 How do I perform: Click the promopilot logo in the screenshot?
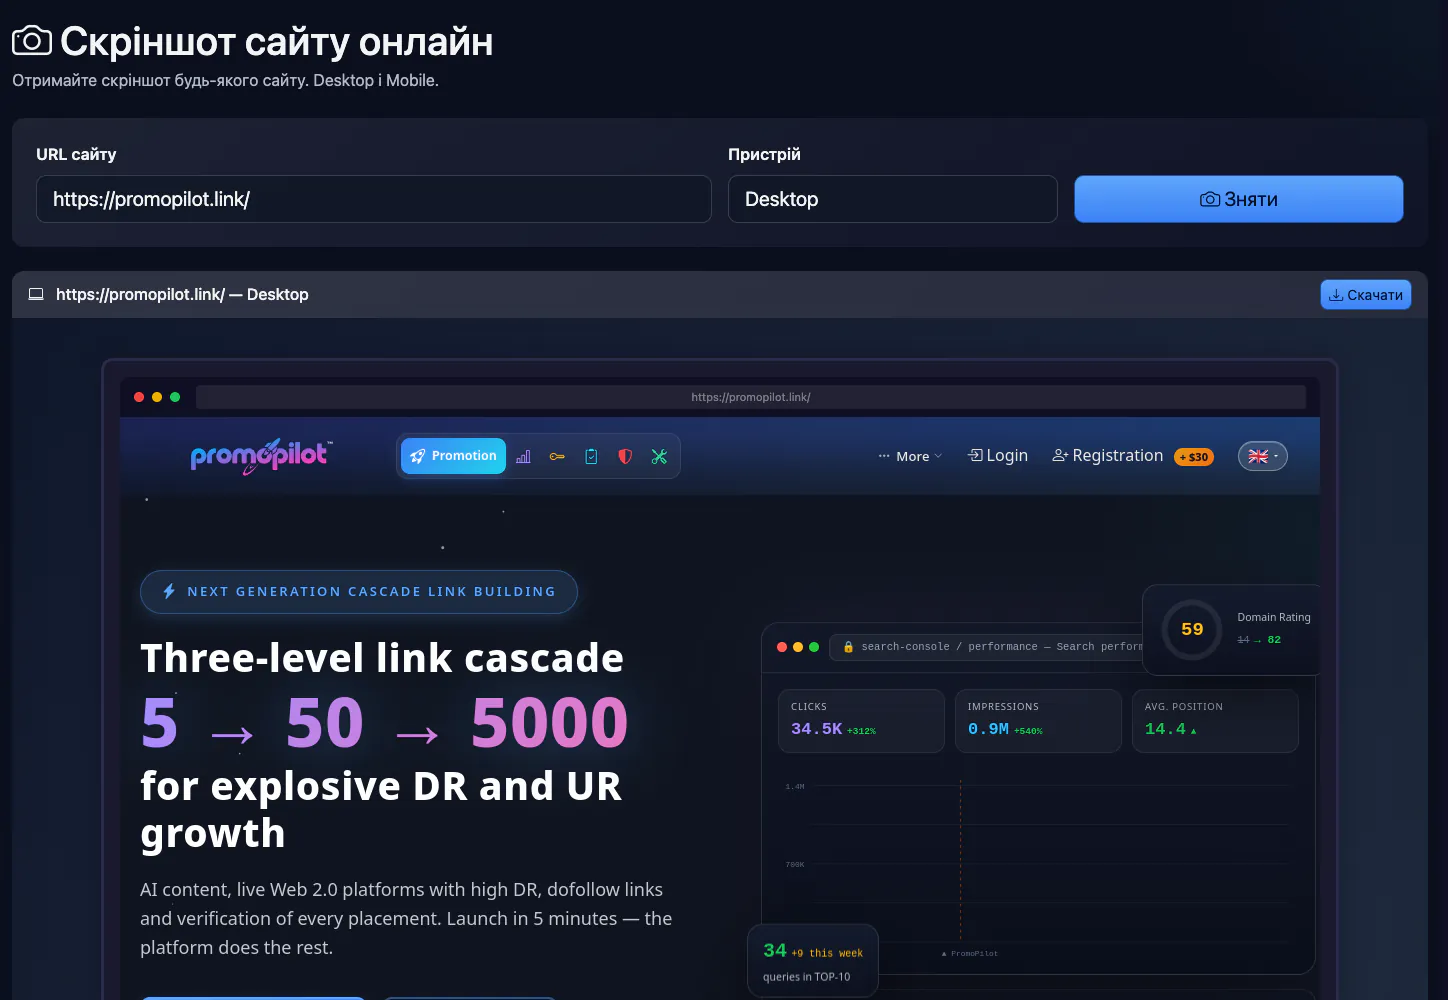pyautogui.click(x=261, y=456)
